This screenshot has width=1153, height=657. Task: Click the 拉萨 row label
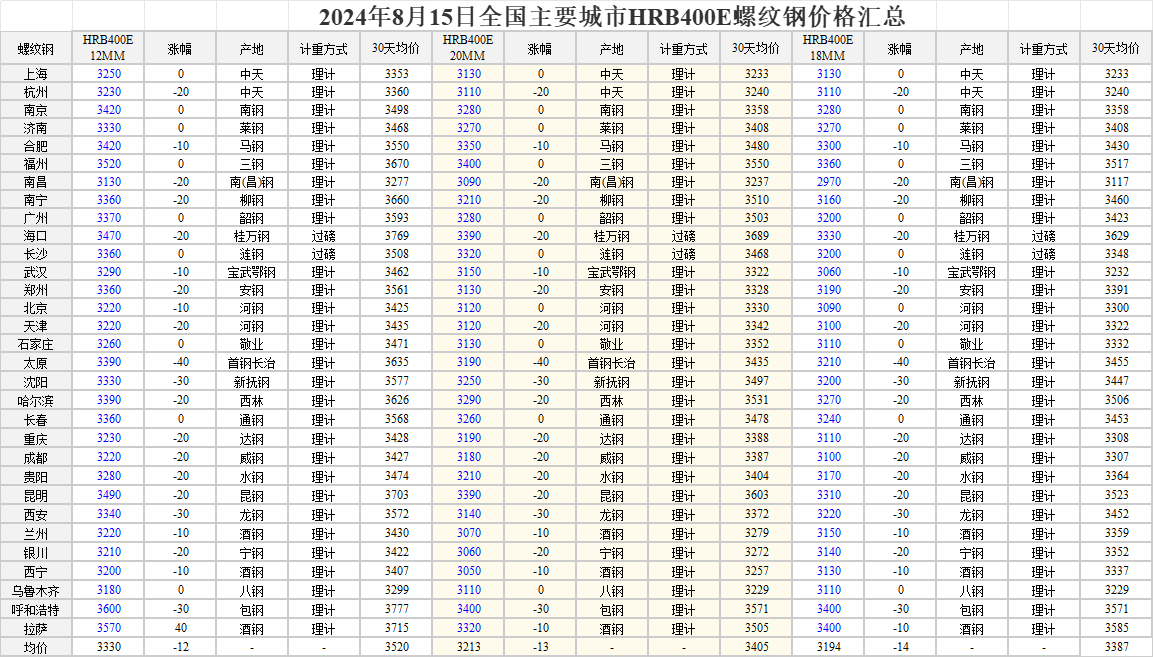click(x=36, y=628)
